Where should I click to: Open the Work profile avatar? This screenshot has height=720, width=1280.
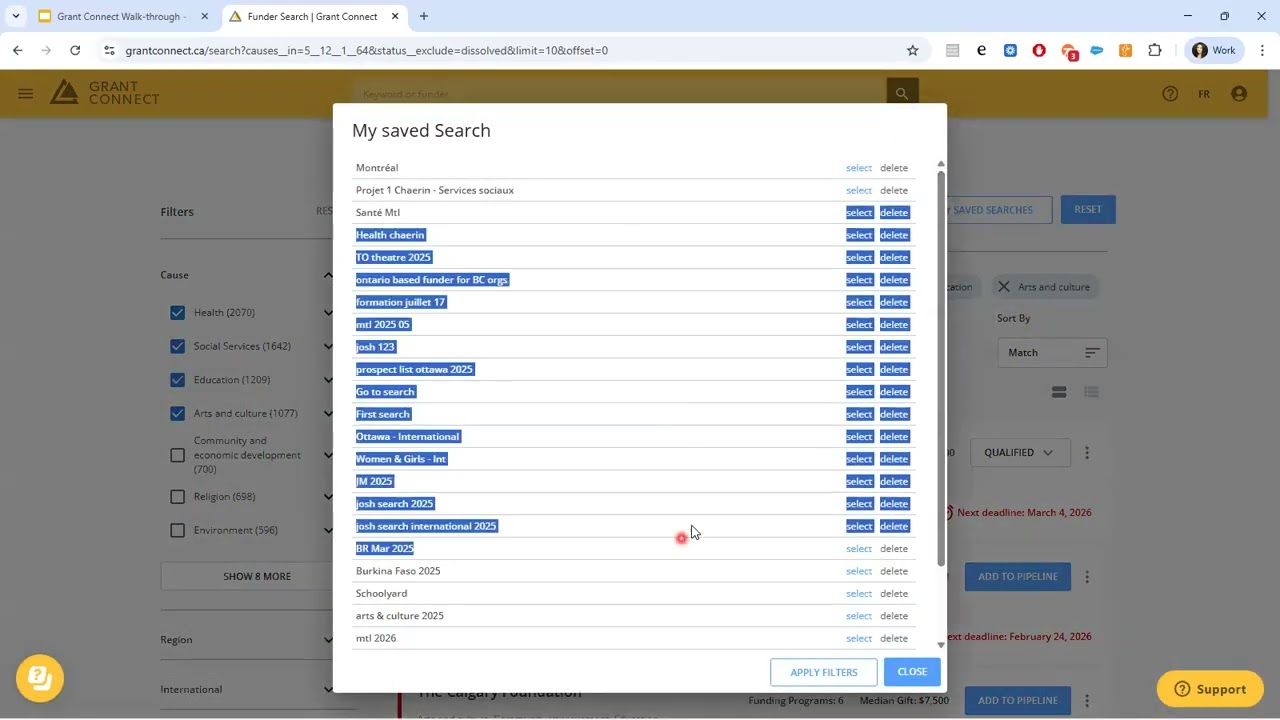point(1214,50)
